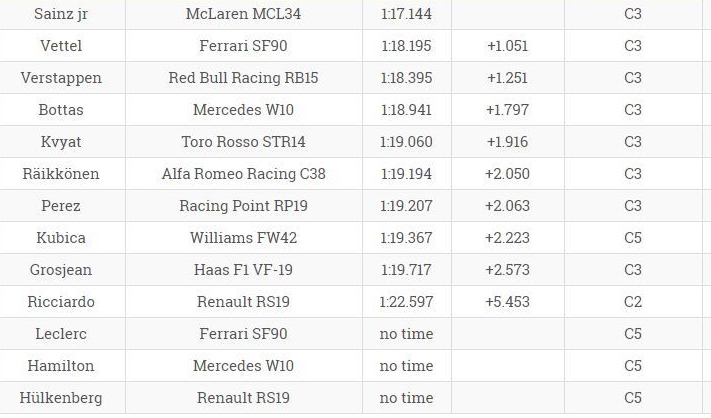Viewport: 711px width, 418px height.
Task: Select the 1:18.941 lap time
Action: pyautogui.click(x=406, y=110)
